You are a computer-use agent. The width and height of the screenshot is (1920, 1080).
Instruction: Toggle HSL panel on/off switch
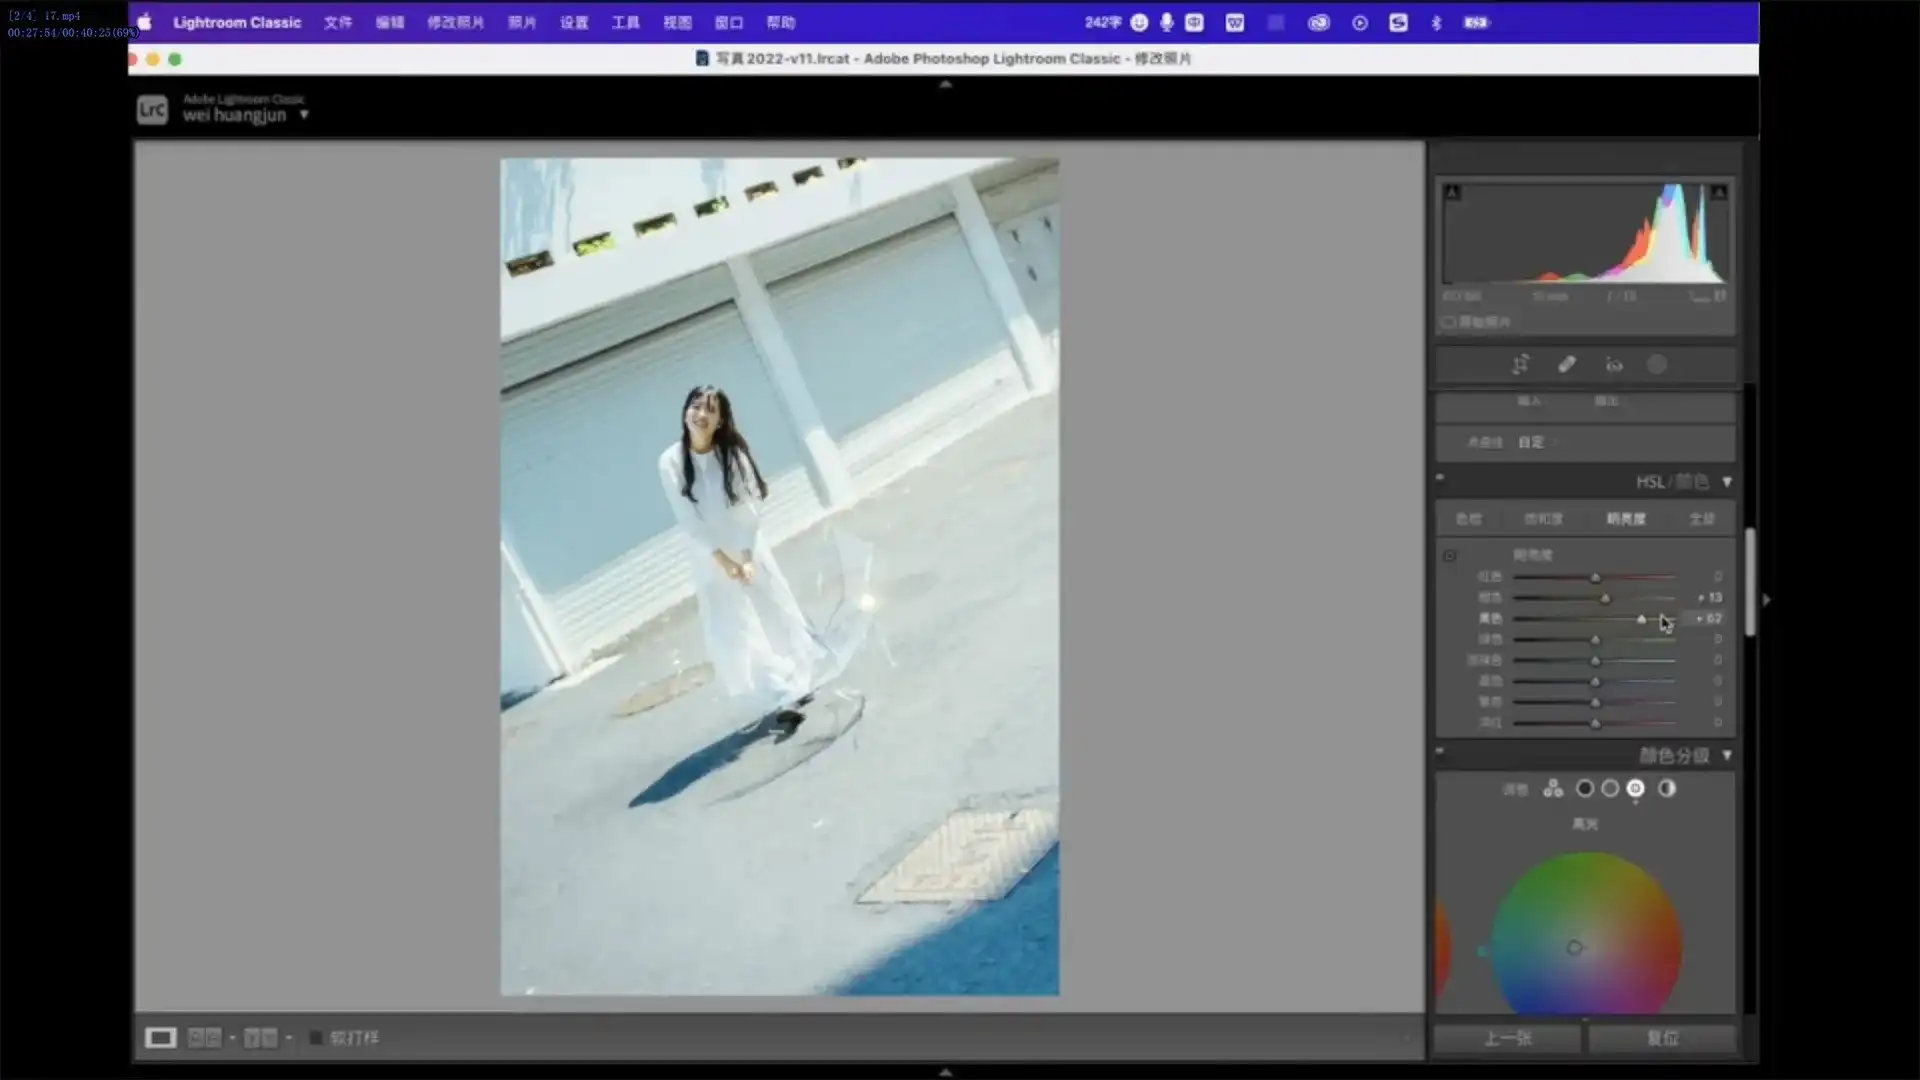[x=1440, y=478]
